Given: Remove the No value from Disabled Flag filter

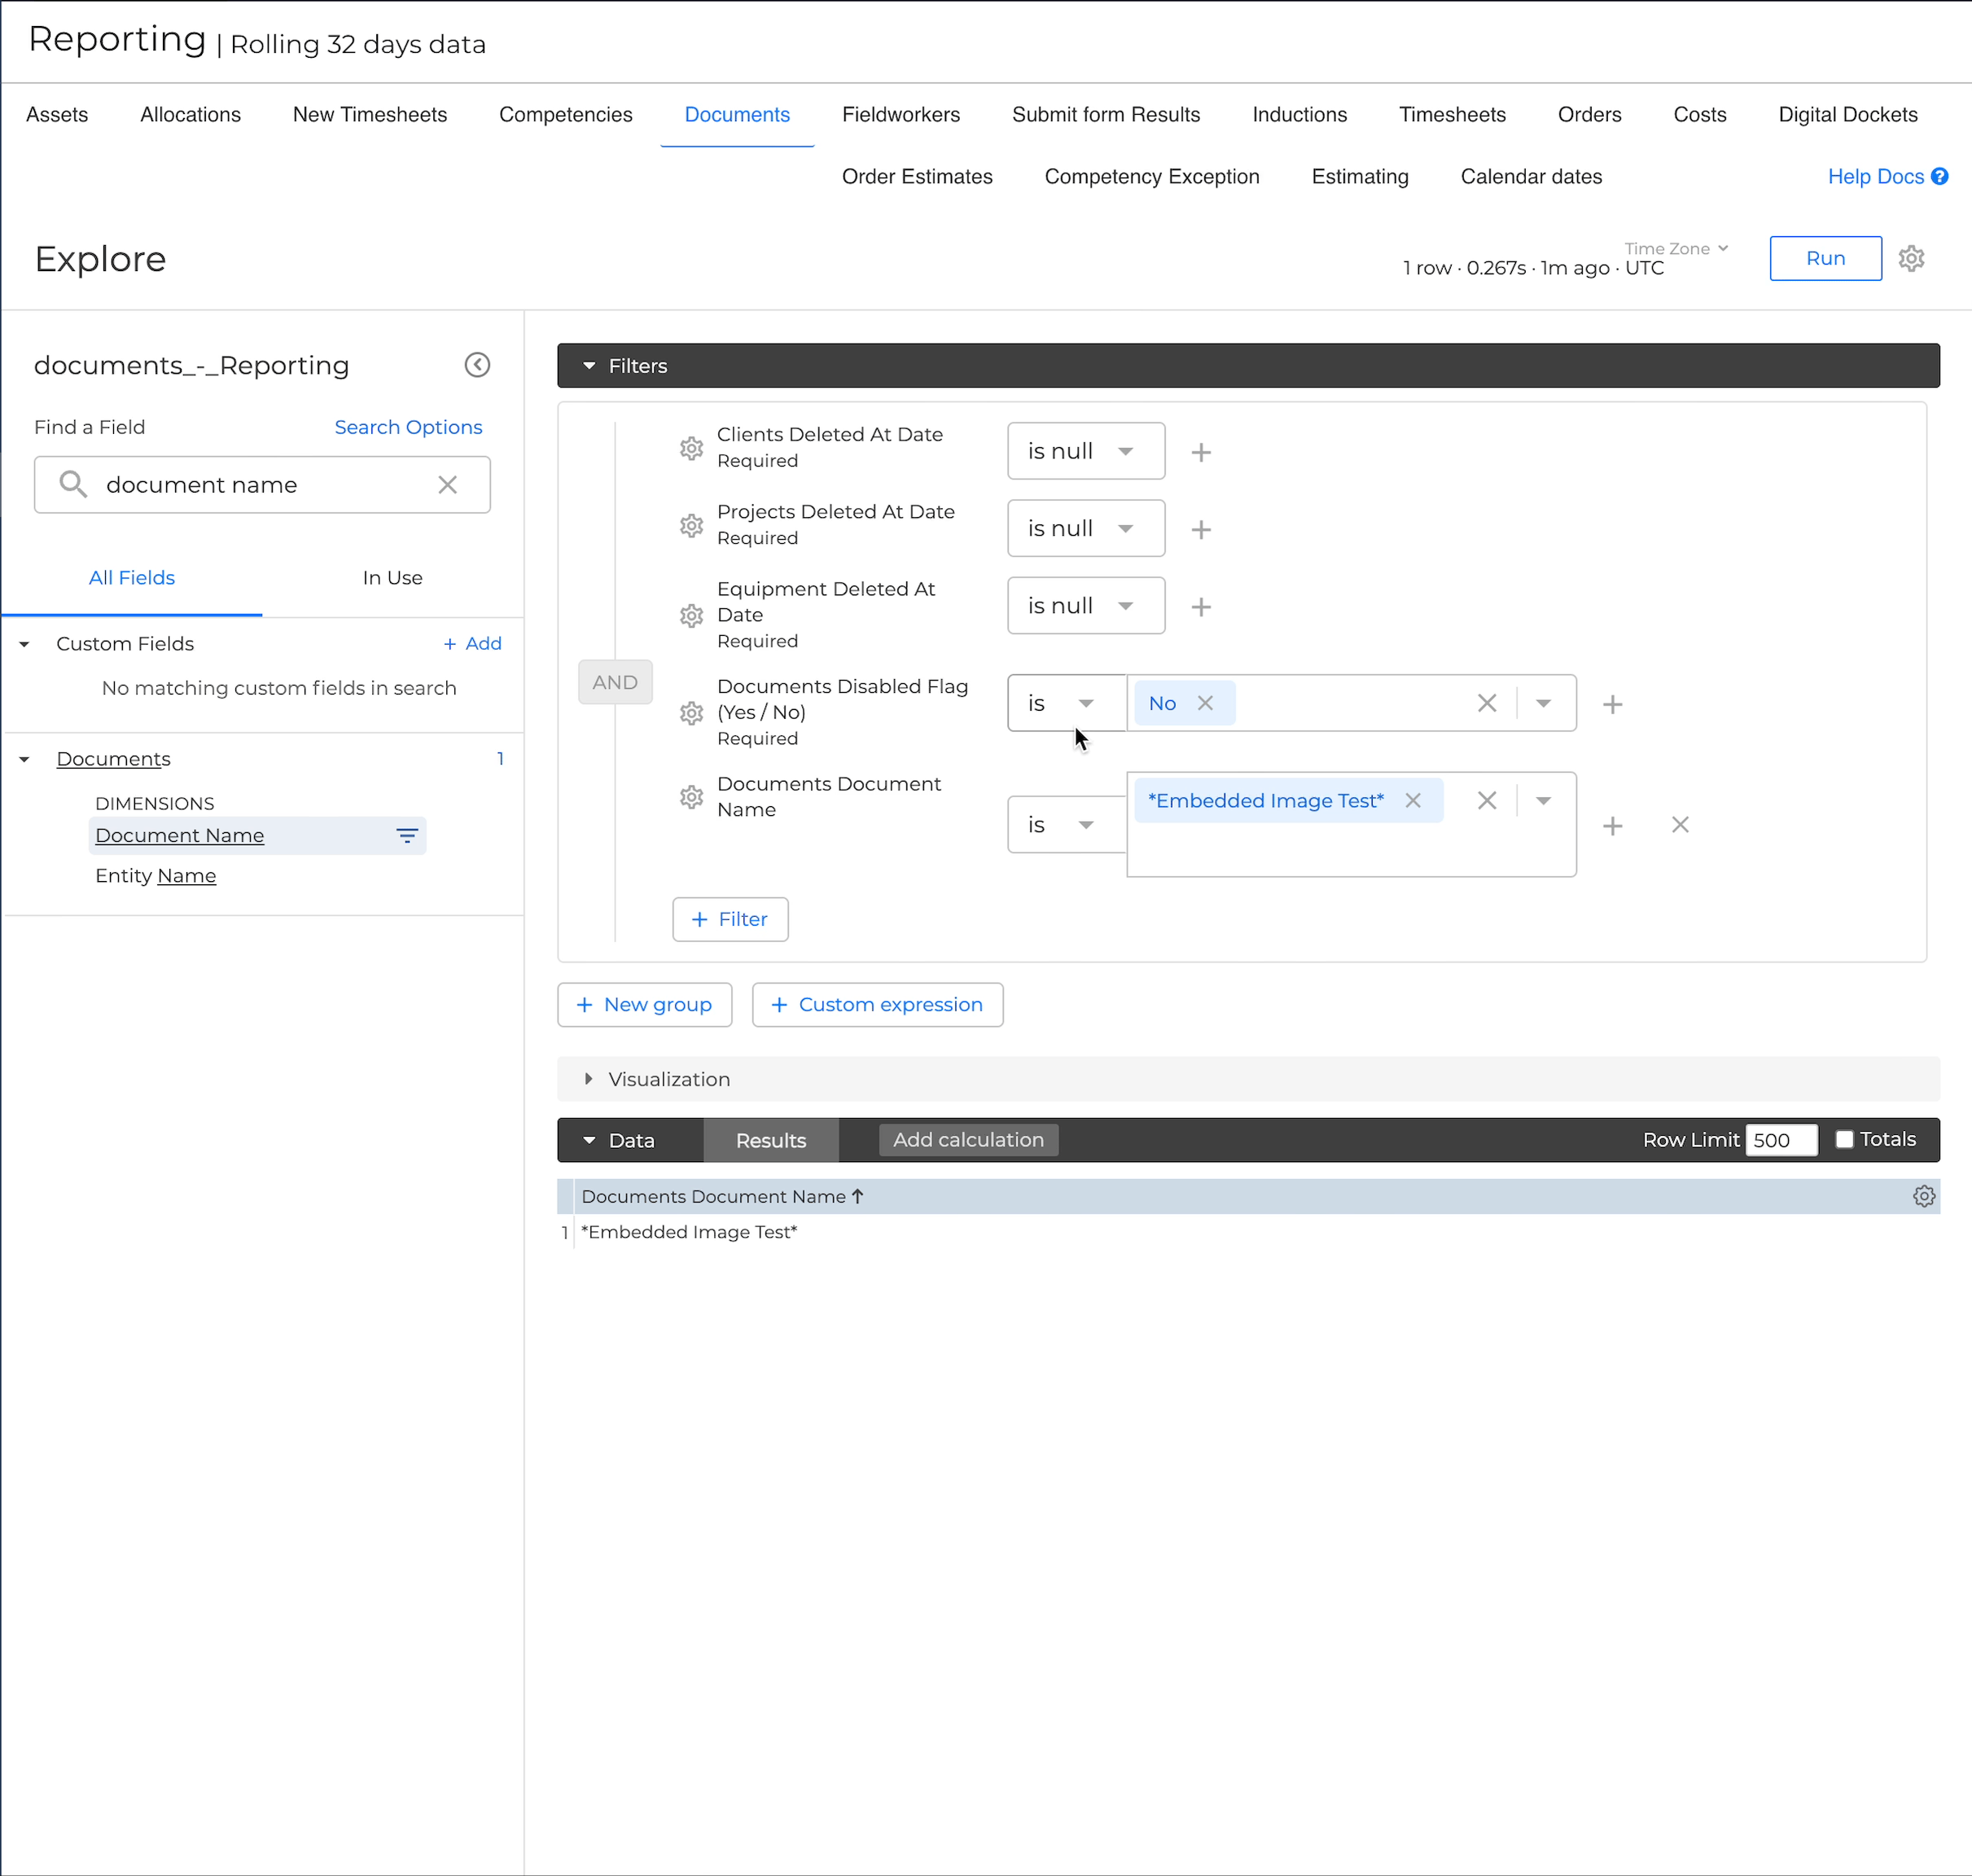Looking at the screenshot, I should 1206,703.
